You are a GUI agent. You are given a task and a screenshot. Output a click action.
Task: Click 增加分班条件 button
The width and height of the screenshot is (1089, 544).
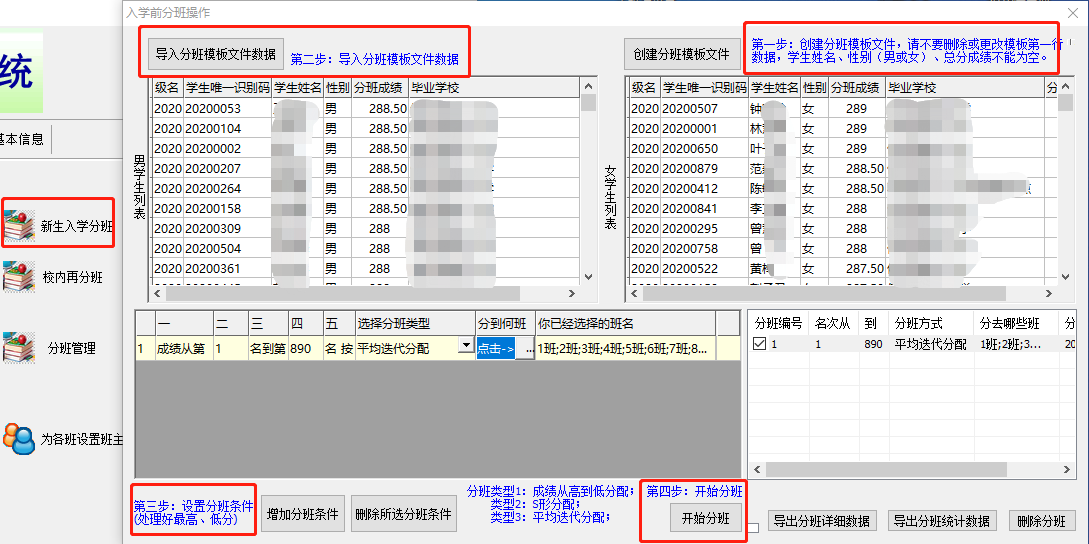[304, 514]
